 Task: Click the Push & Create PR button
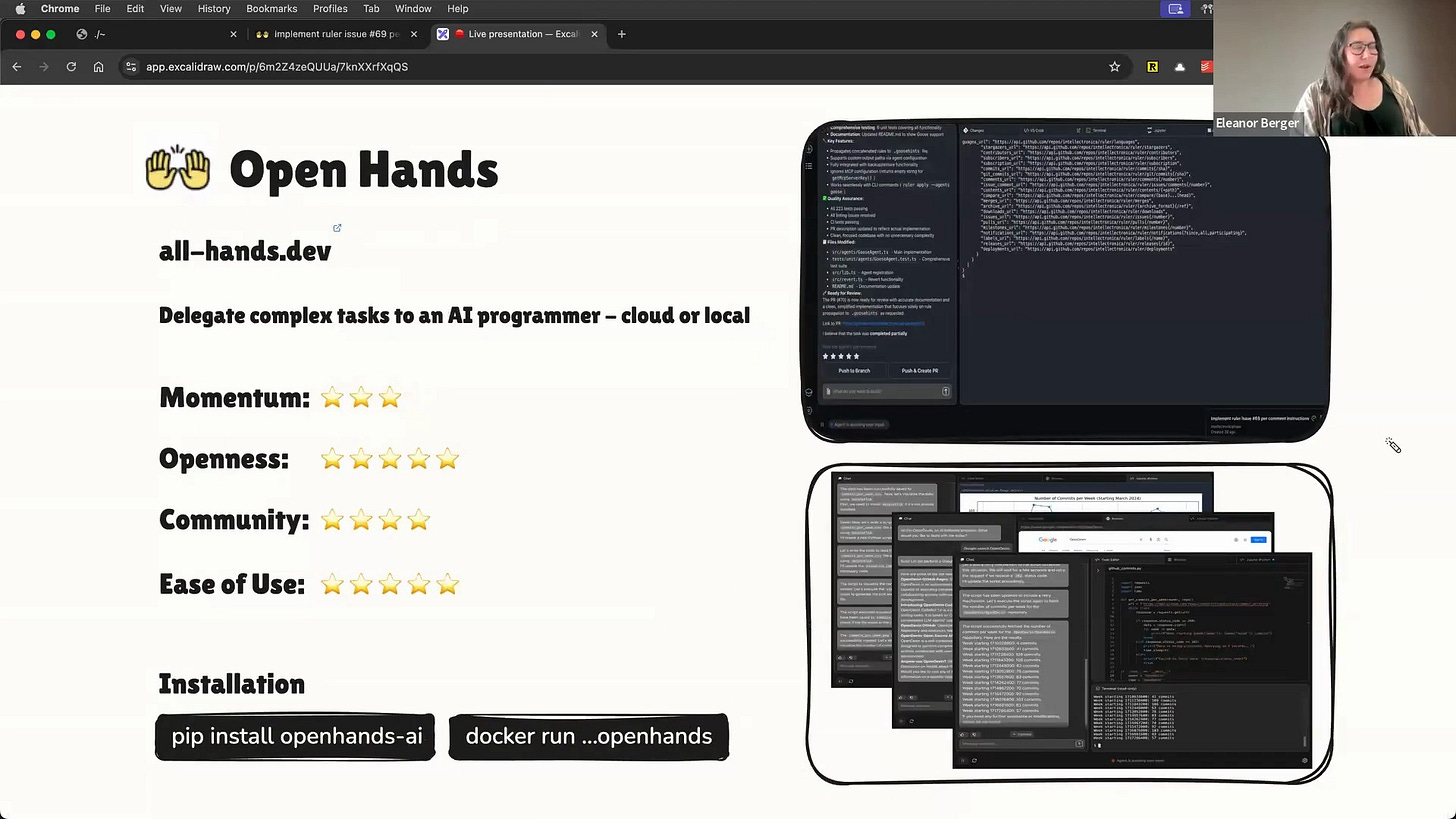click(919, 370)
